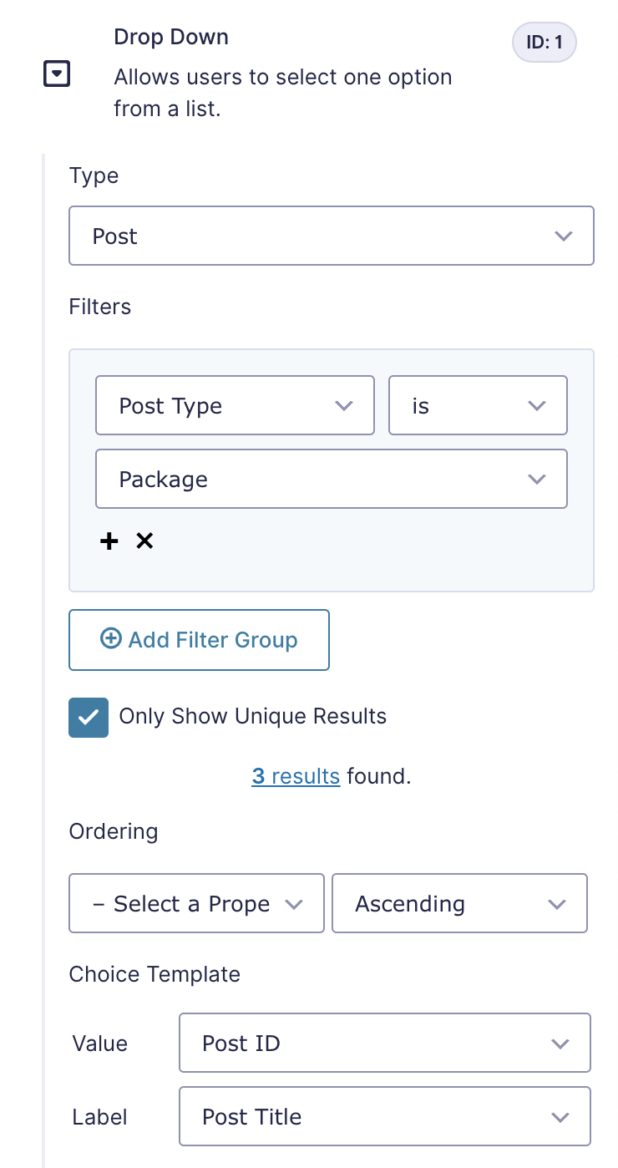Add another filter using the plus icon
Screen dimensions: 618x1168
click(x=109, y=540)
